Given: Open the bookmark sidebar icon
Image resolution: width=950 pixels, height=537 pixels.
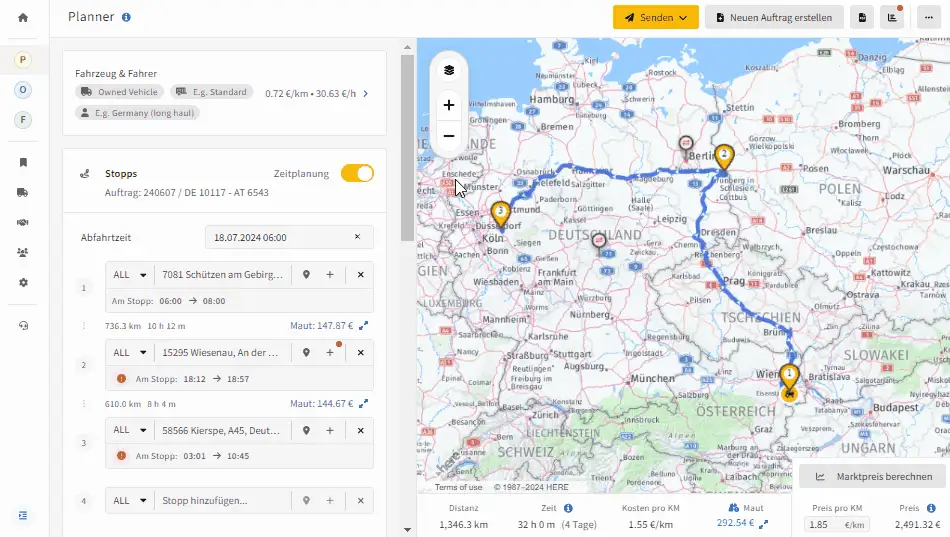Looking at the screenshot, I should 23,162.
